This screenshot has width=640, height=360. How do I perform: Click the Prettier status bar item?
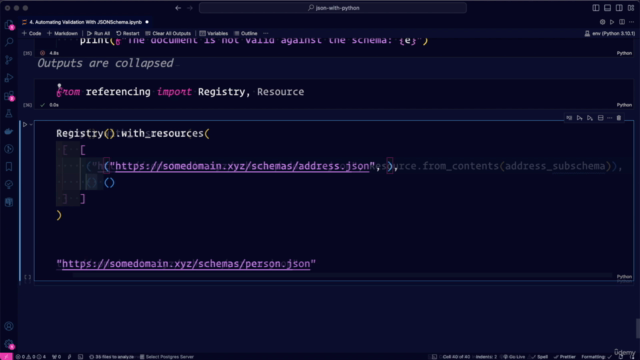click(x=564, y=357)
